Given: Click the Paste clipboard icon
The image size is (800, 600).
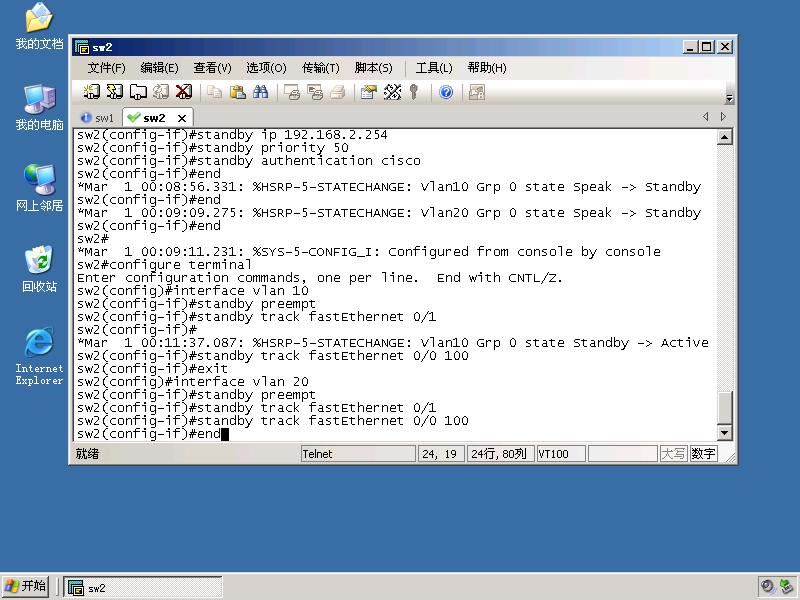Looking at the screenshot, I should tap(238, 92).
